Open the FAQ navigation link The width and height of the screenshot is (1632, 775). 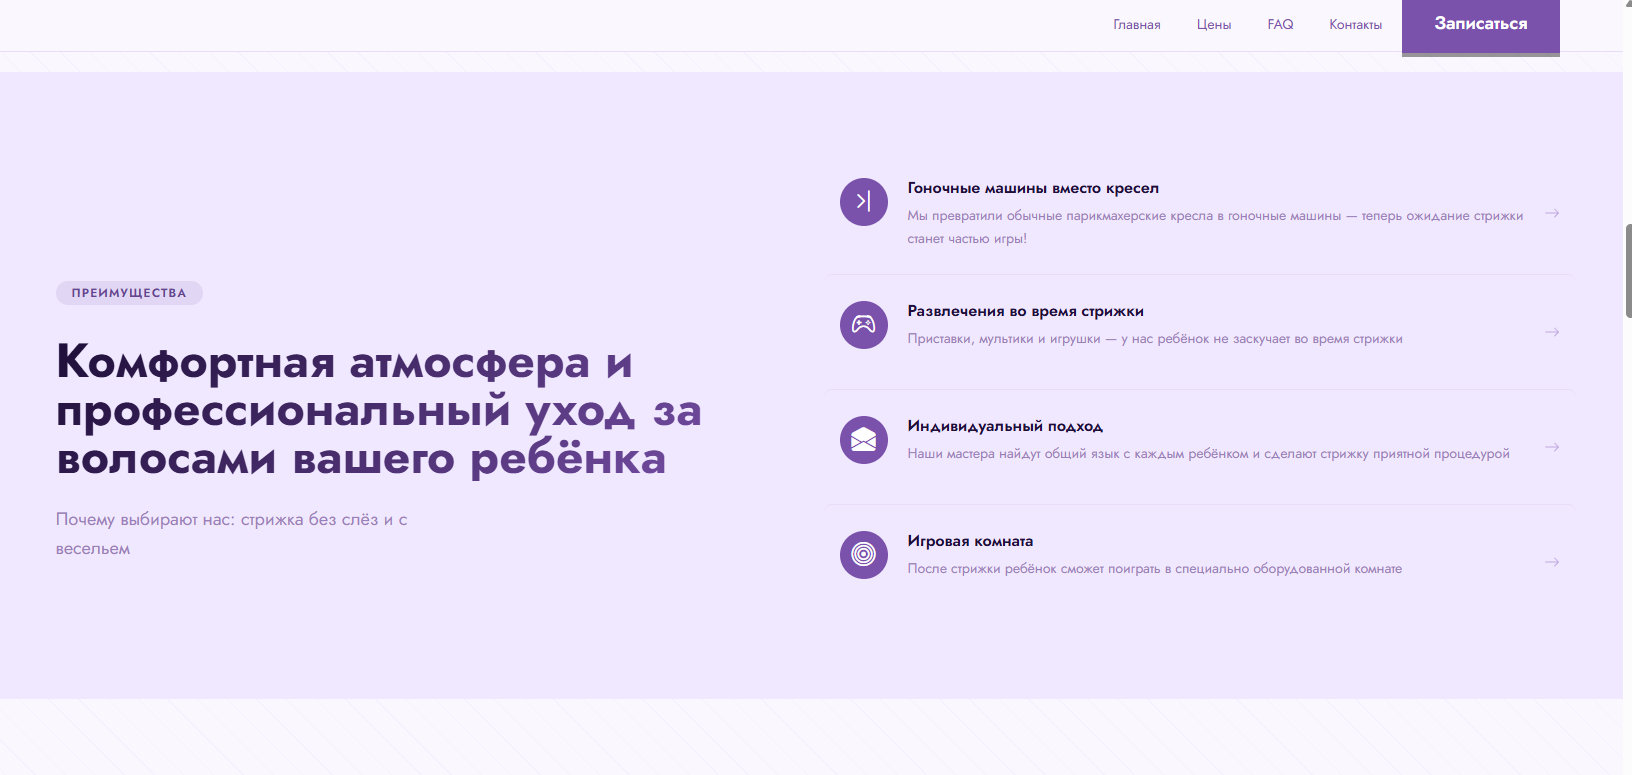coord(1280,25)
